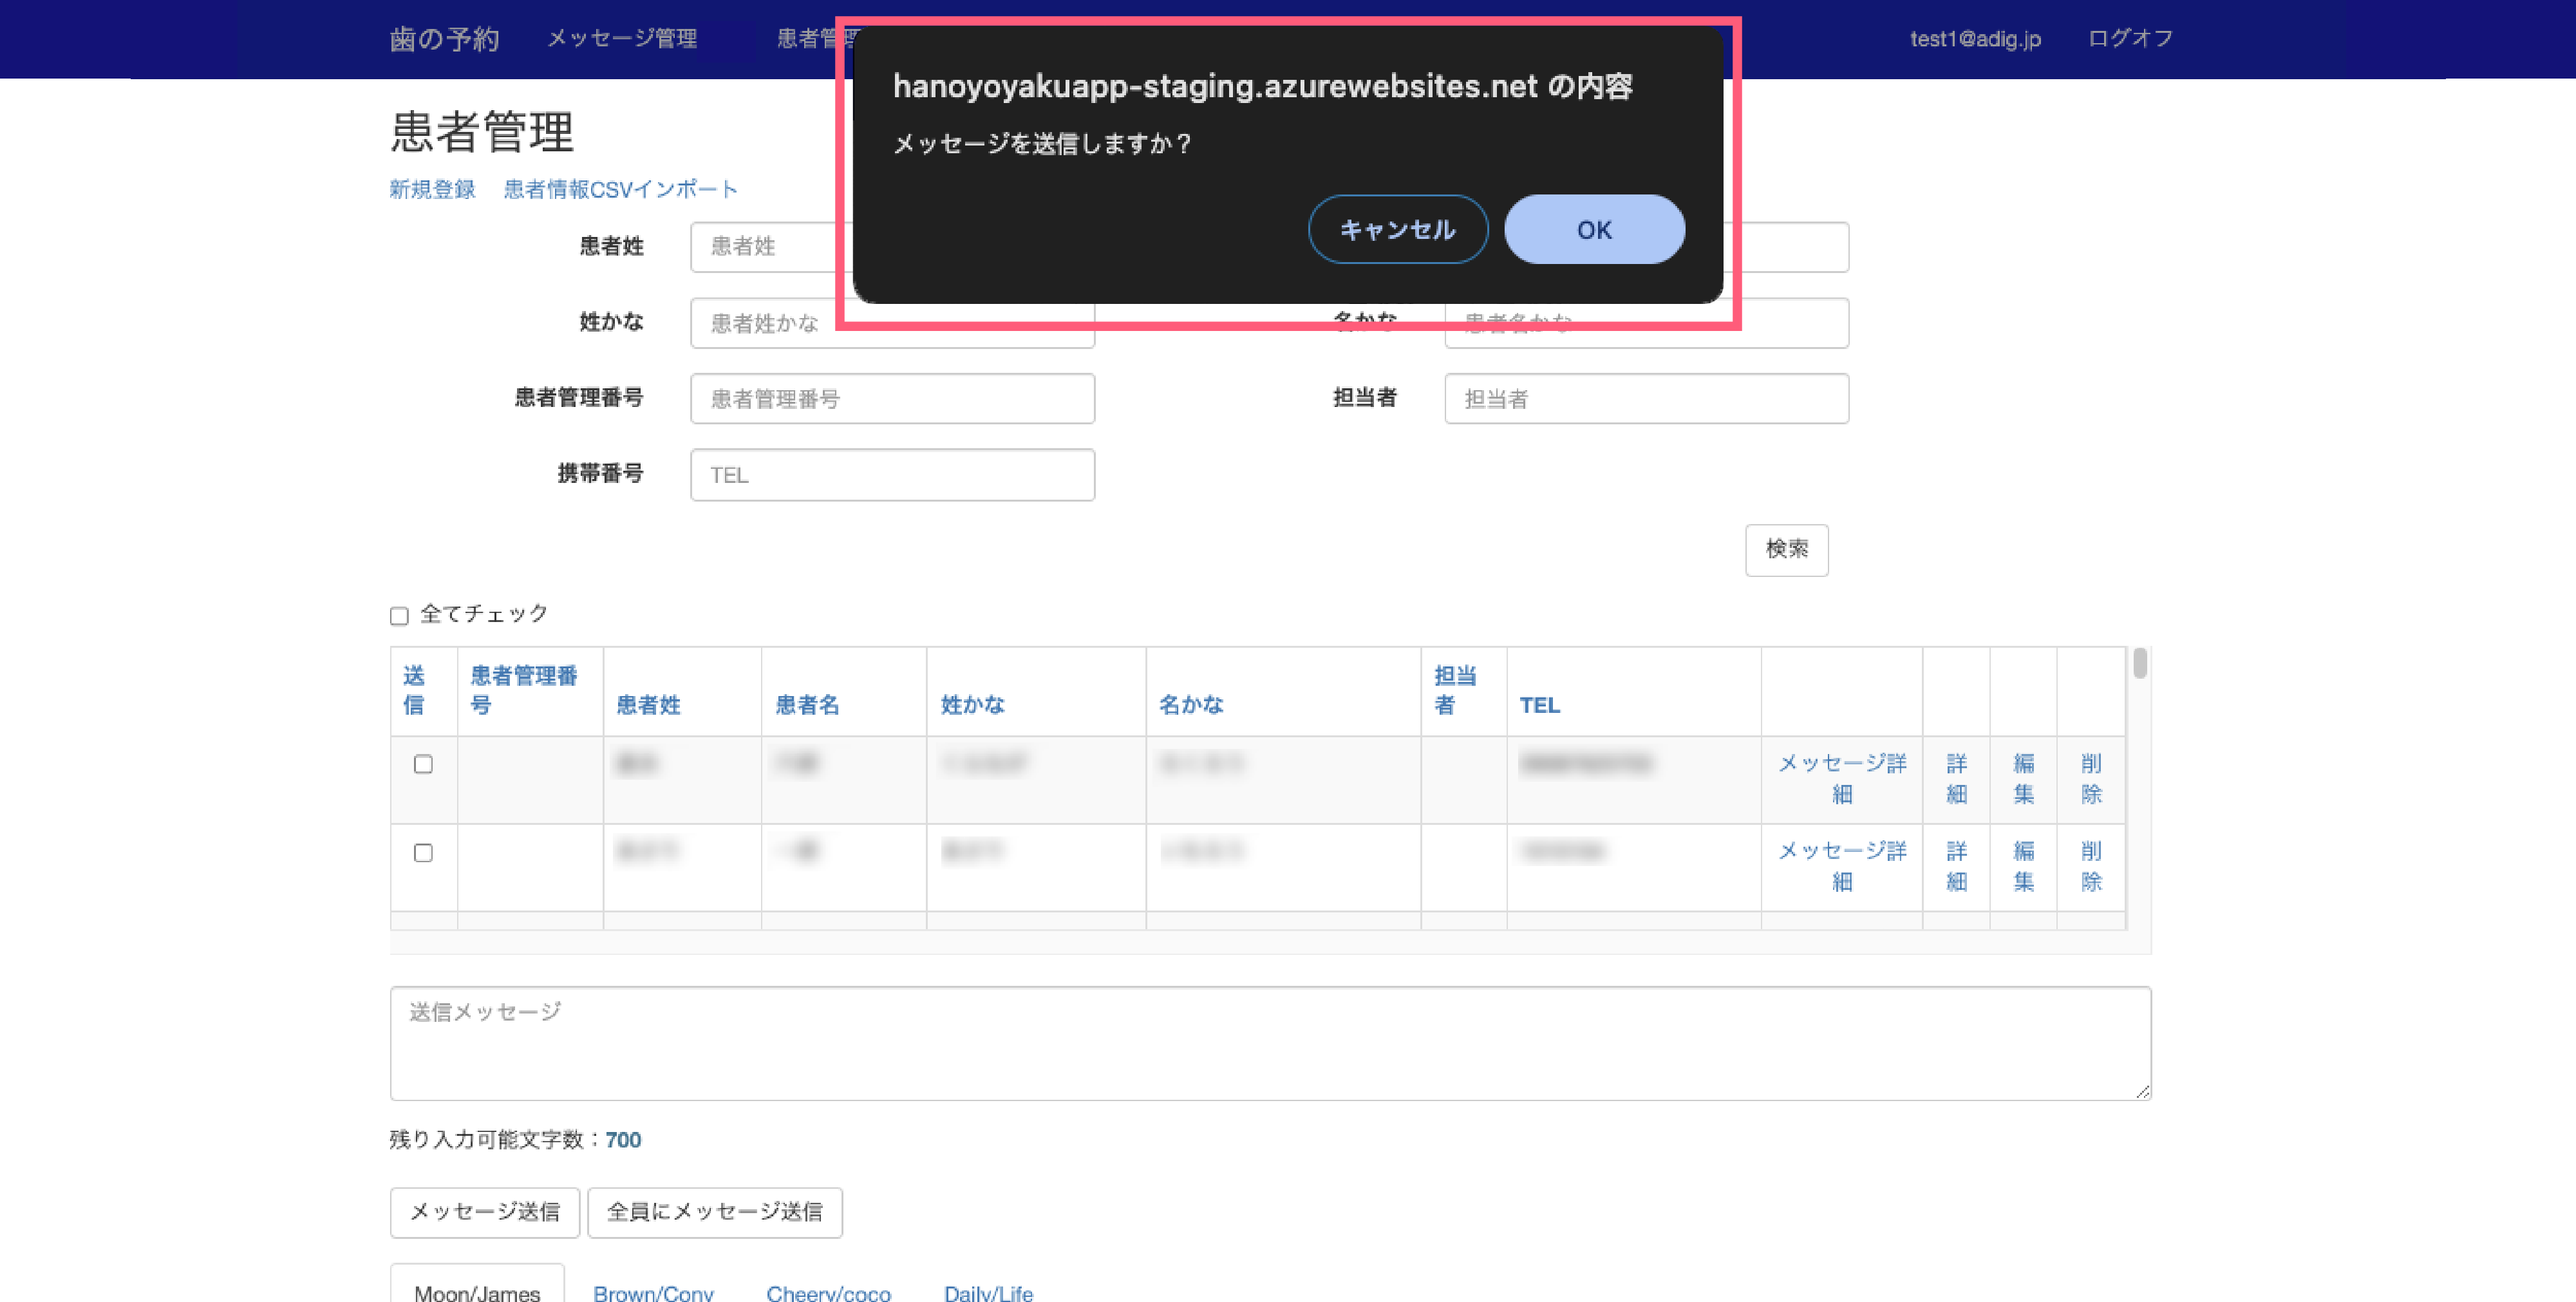This screenshot has width=2576, height=1302.
Task: Check the 全てチェック checkbox
Action: click(x=399, y=616)
